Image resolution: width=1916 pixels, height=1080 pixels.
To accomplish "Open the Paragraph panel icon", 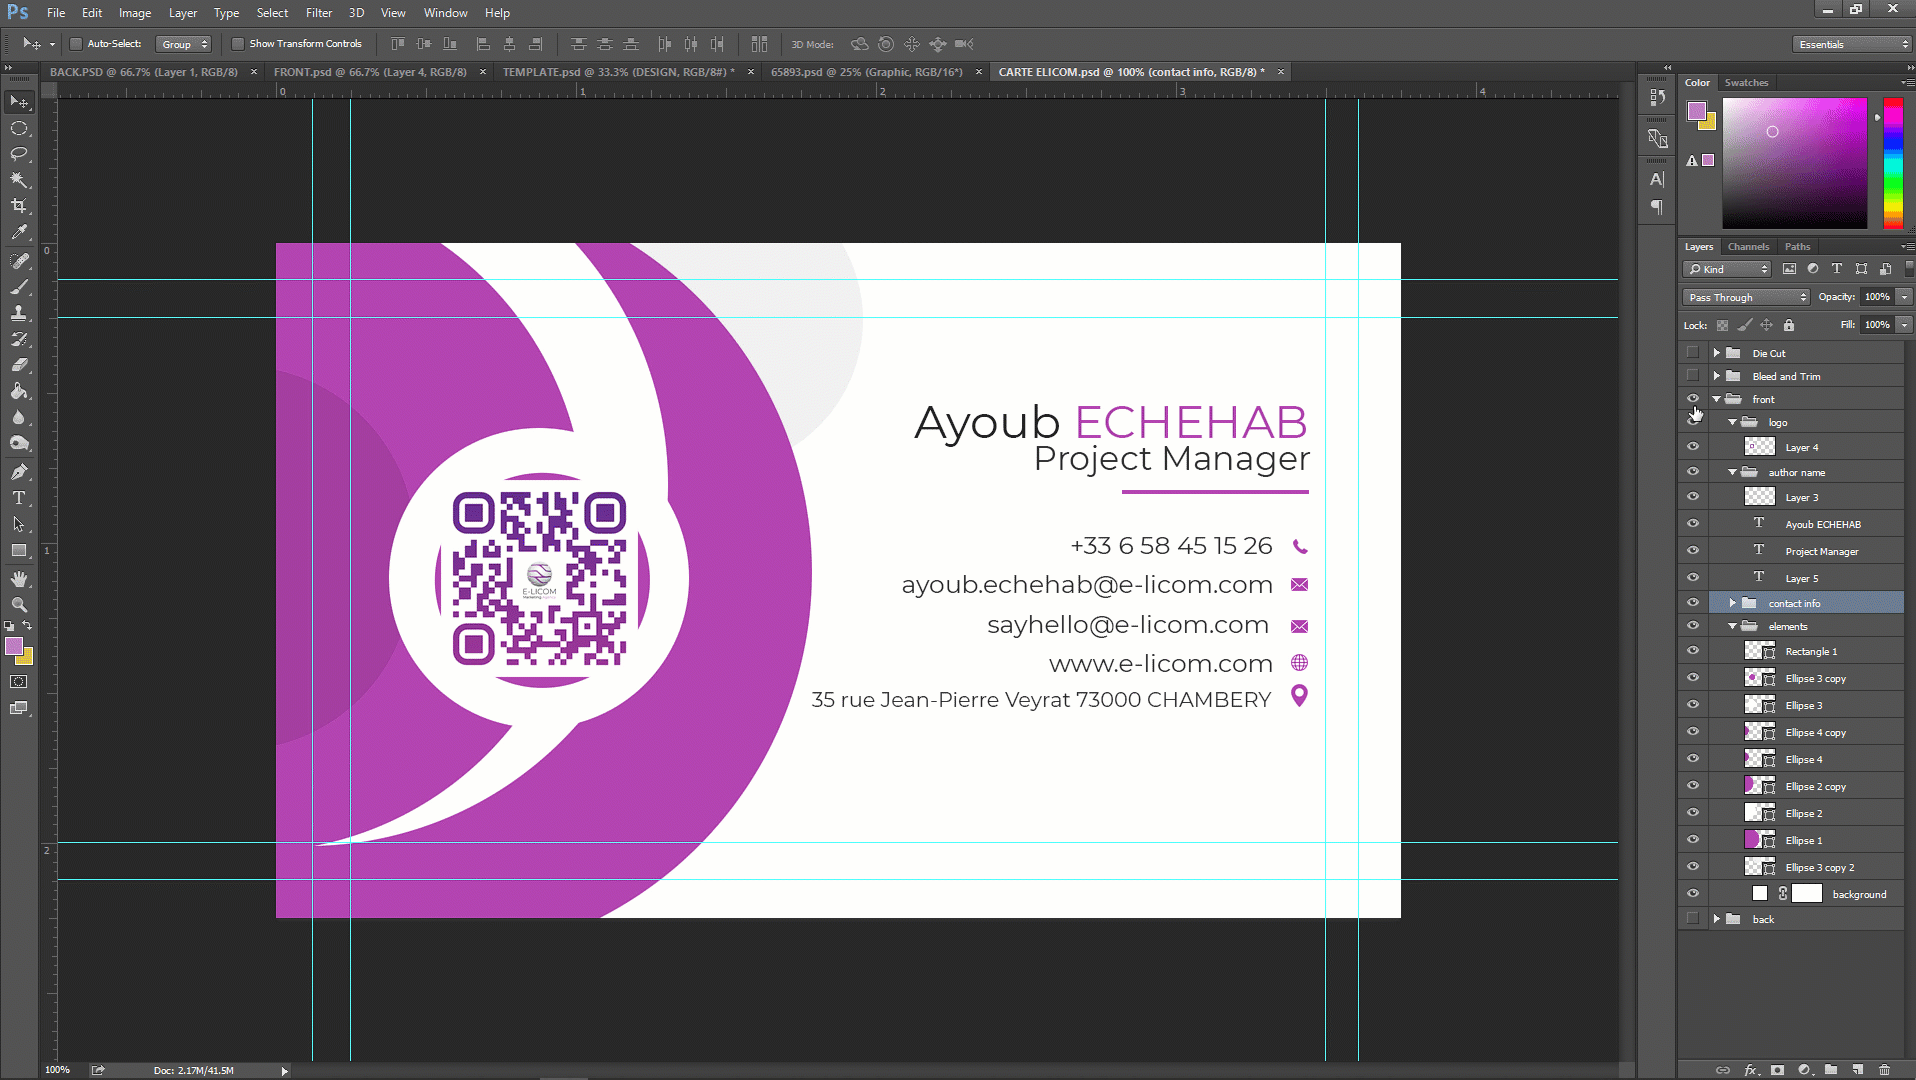I will tap(1657, 207).
